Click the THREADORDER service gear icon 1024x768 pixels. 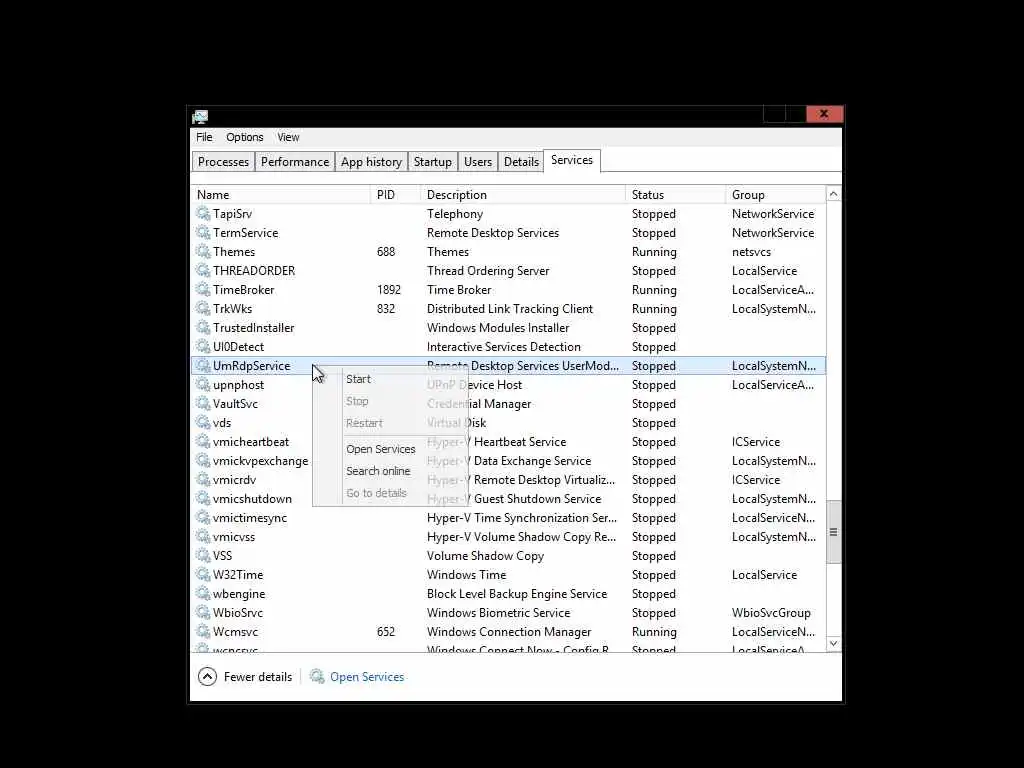click(x=203, y=270)
